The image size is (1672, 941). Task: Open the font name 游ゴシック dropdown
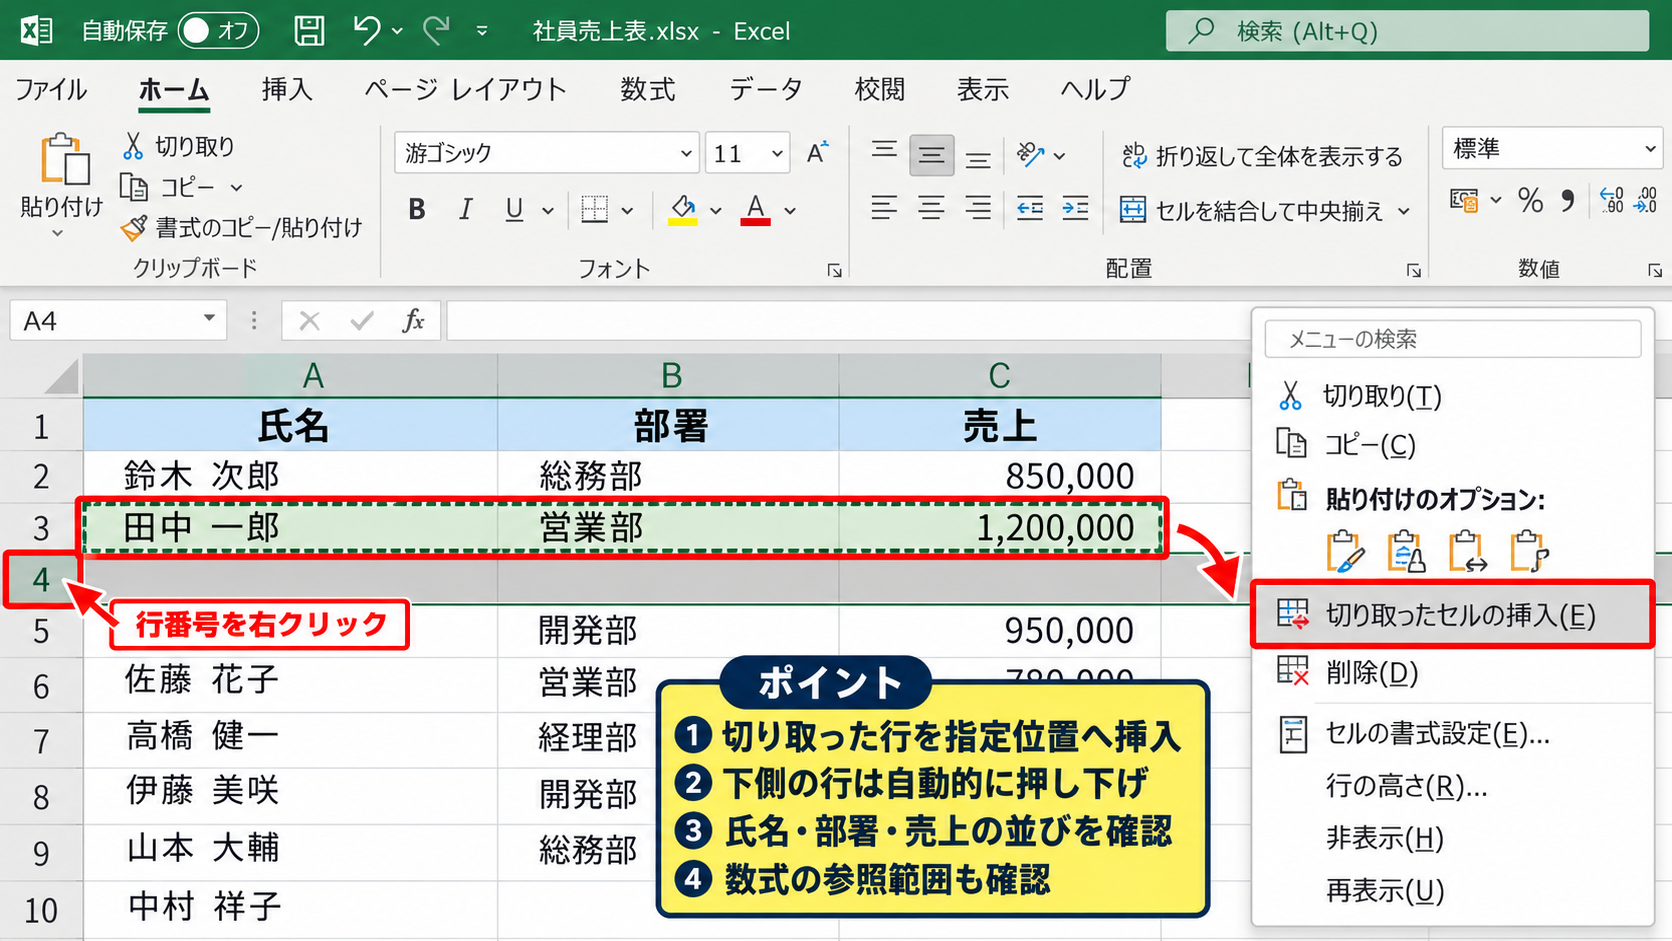point(686,154)
